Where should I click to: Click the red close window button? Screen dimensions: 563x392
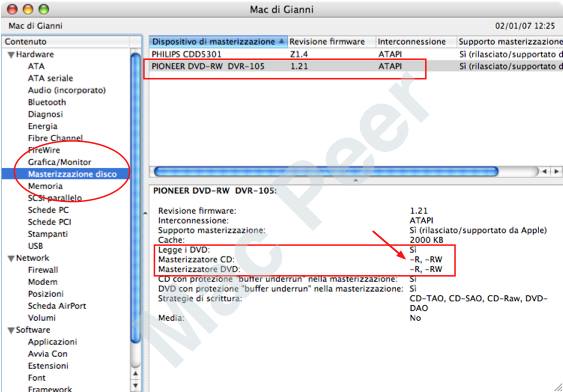[12, 9]
